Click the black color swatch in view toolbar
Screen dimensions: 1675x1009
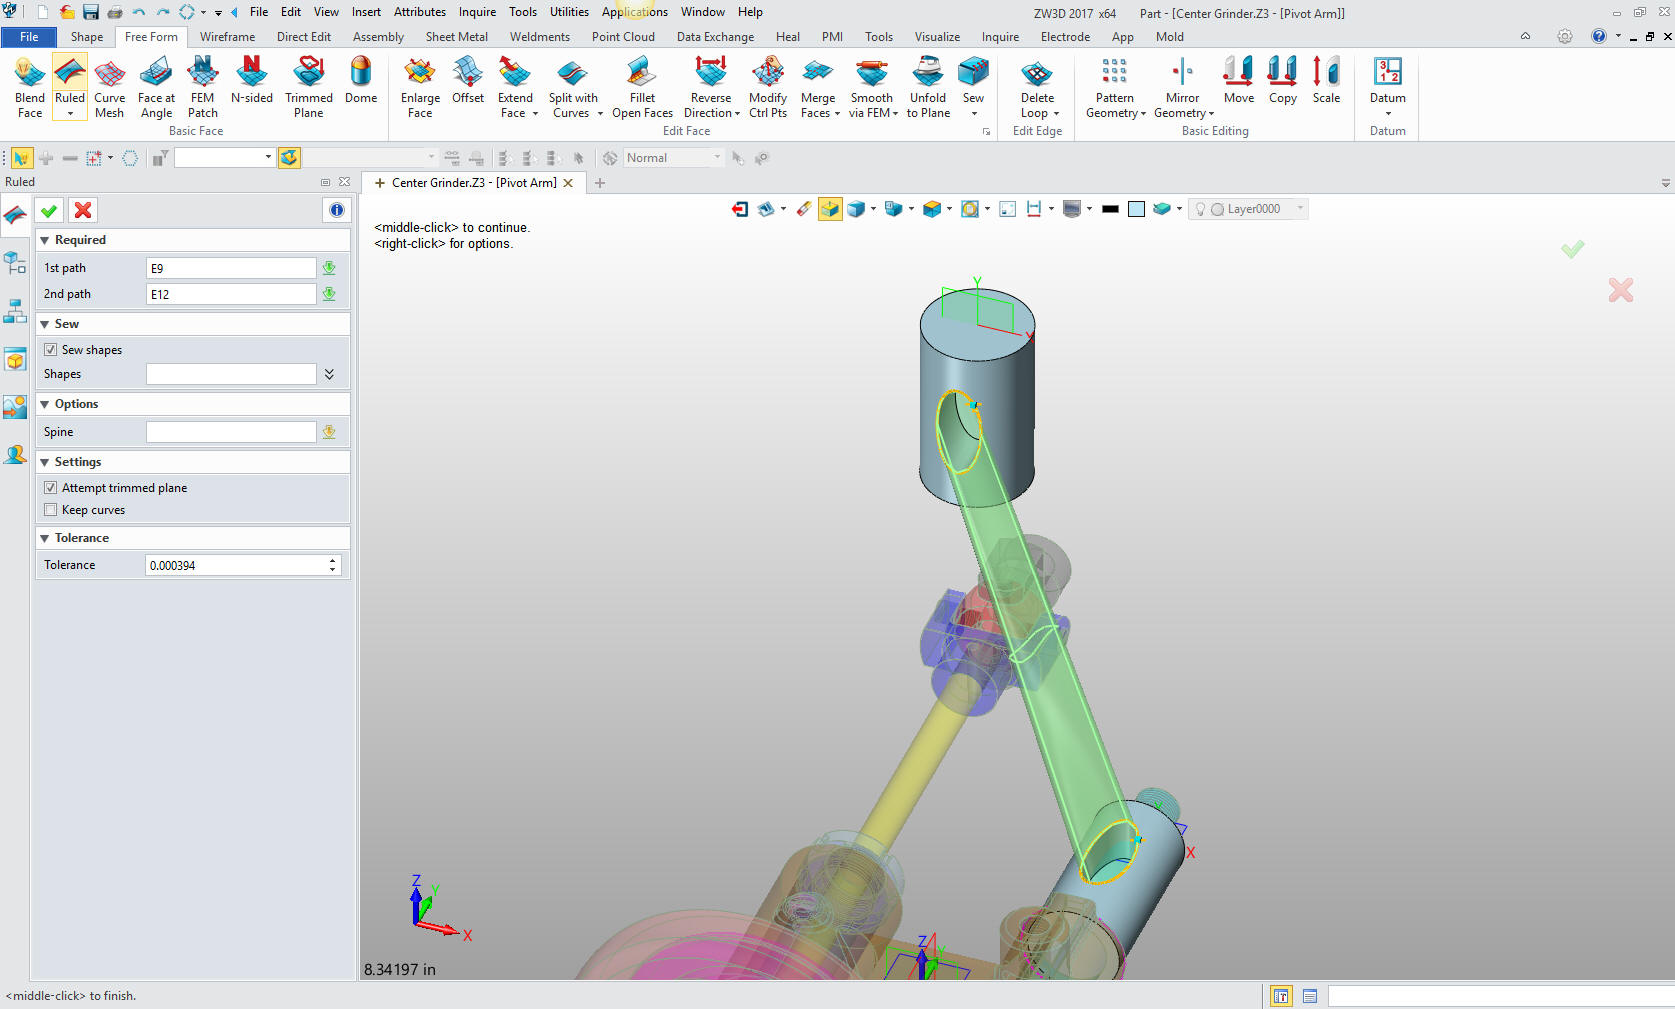pos(1110,209)
